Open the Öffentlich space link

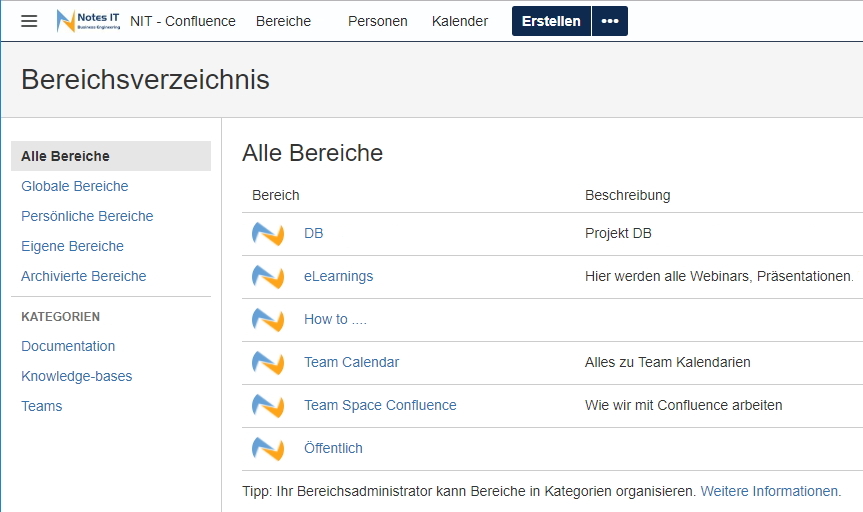[x=333, y=448]
